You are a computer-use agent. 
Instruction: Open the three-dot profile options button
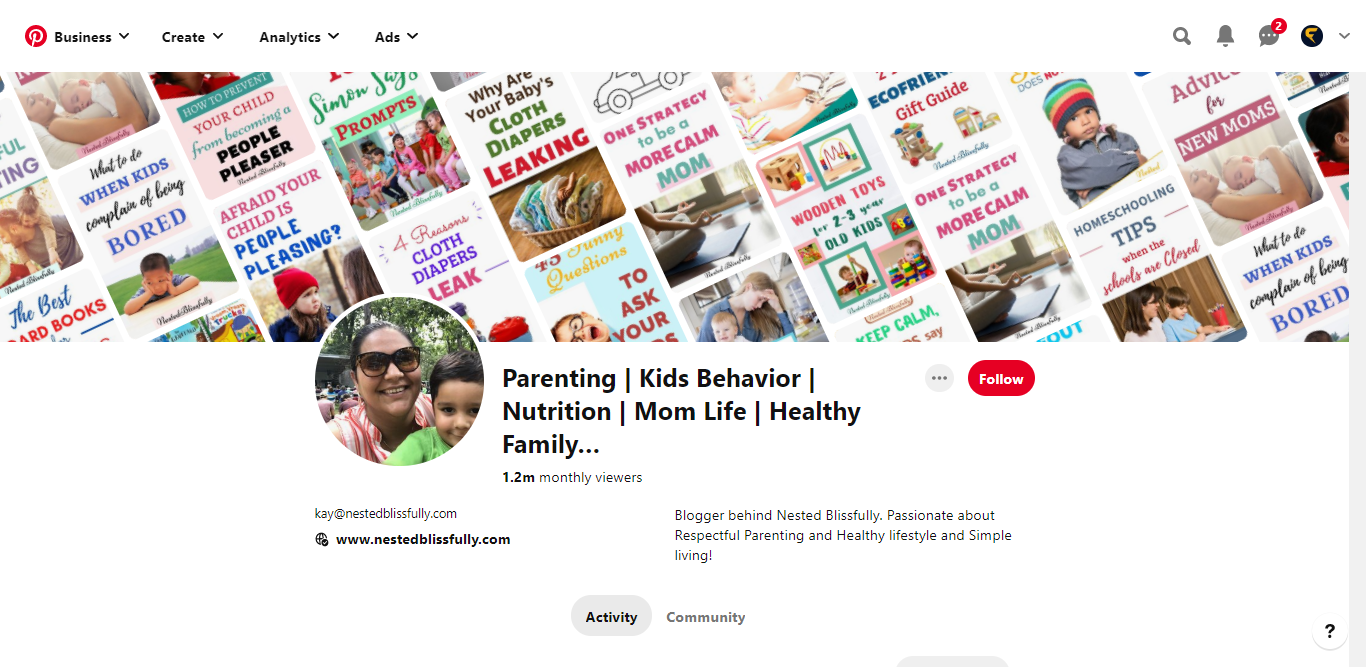(x=939, y=379)
